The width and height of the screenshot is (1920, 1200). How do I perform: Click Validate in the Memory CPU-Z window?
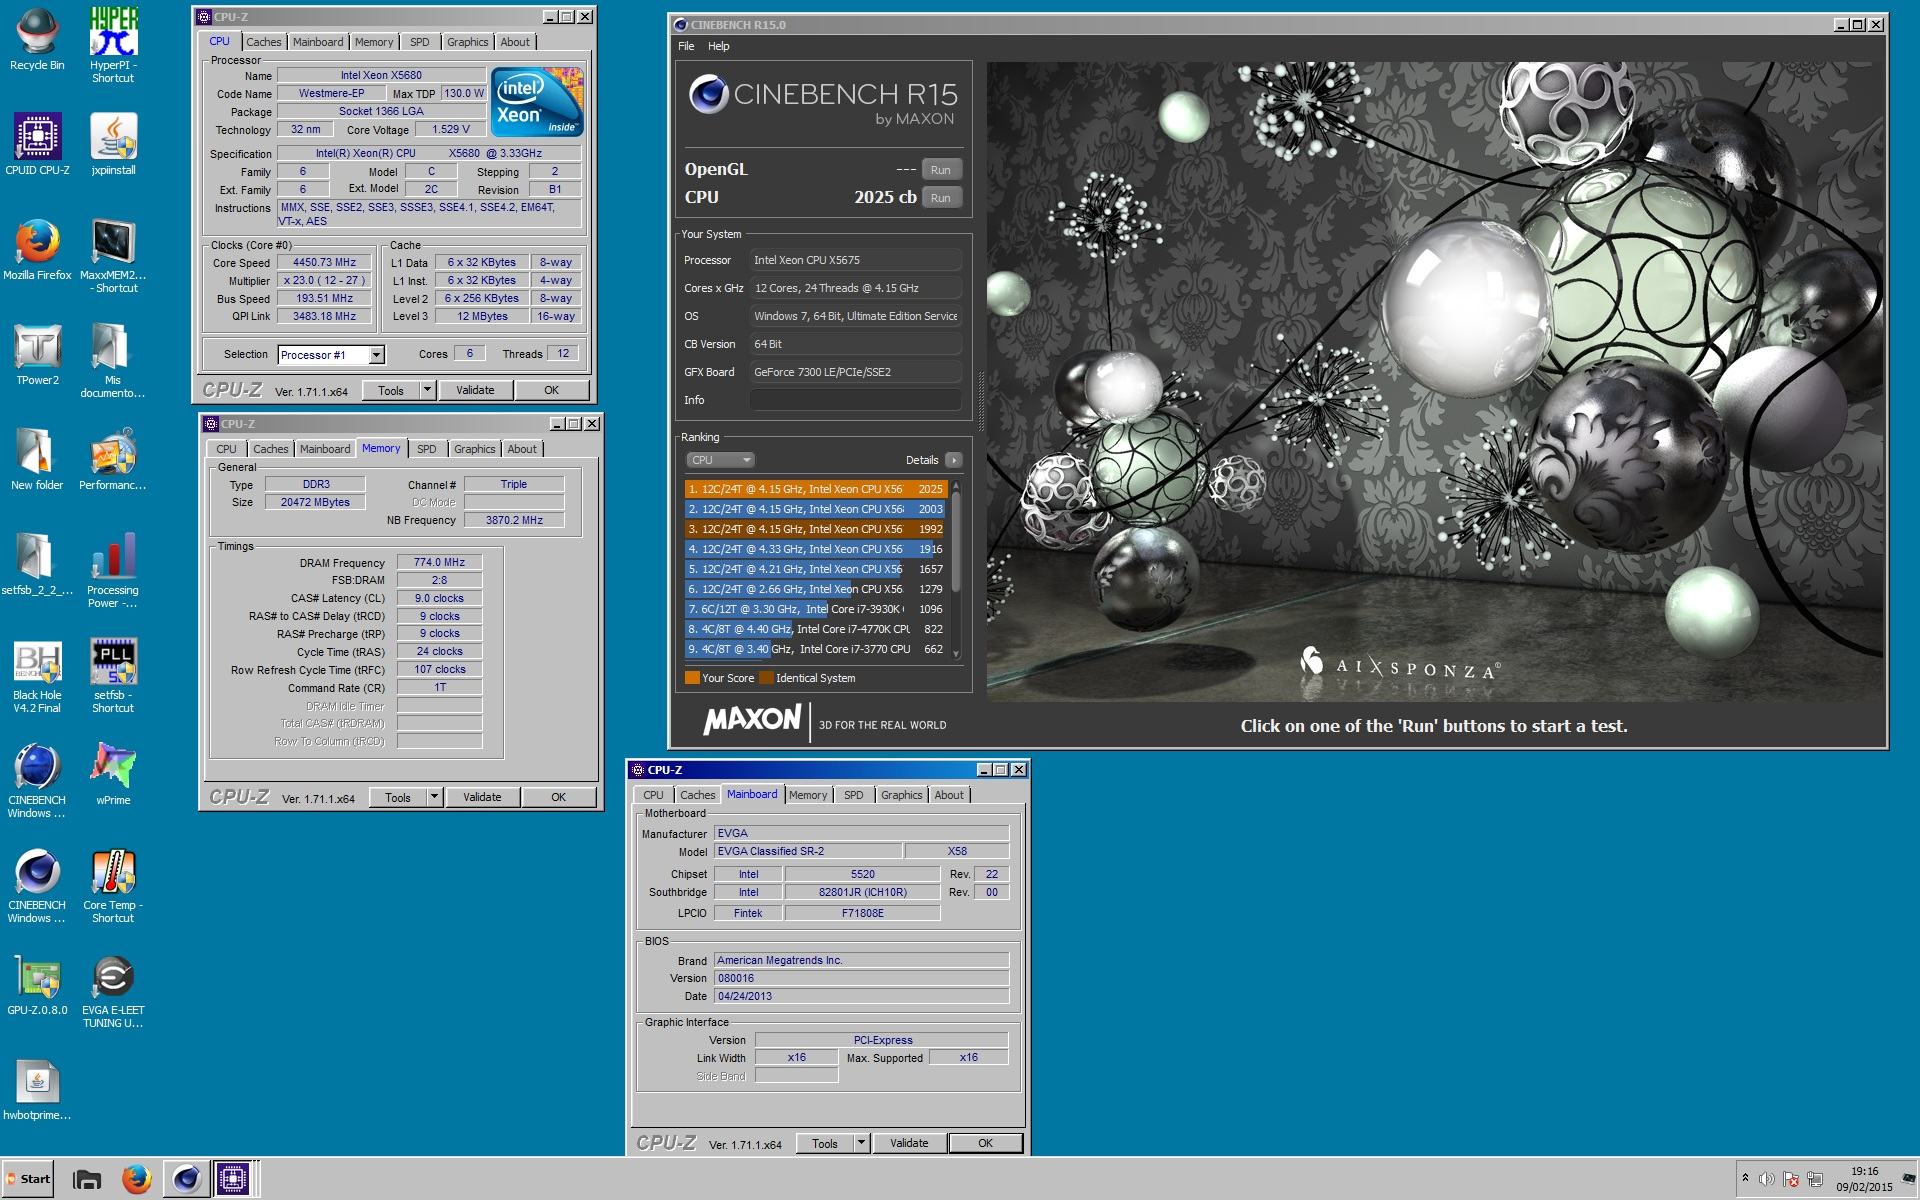[482, 797]
